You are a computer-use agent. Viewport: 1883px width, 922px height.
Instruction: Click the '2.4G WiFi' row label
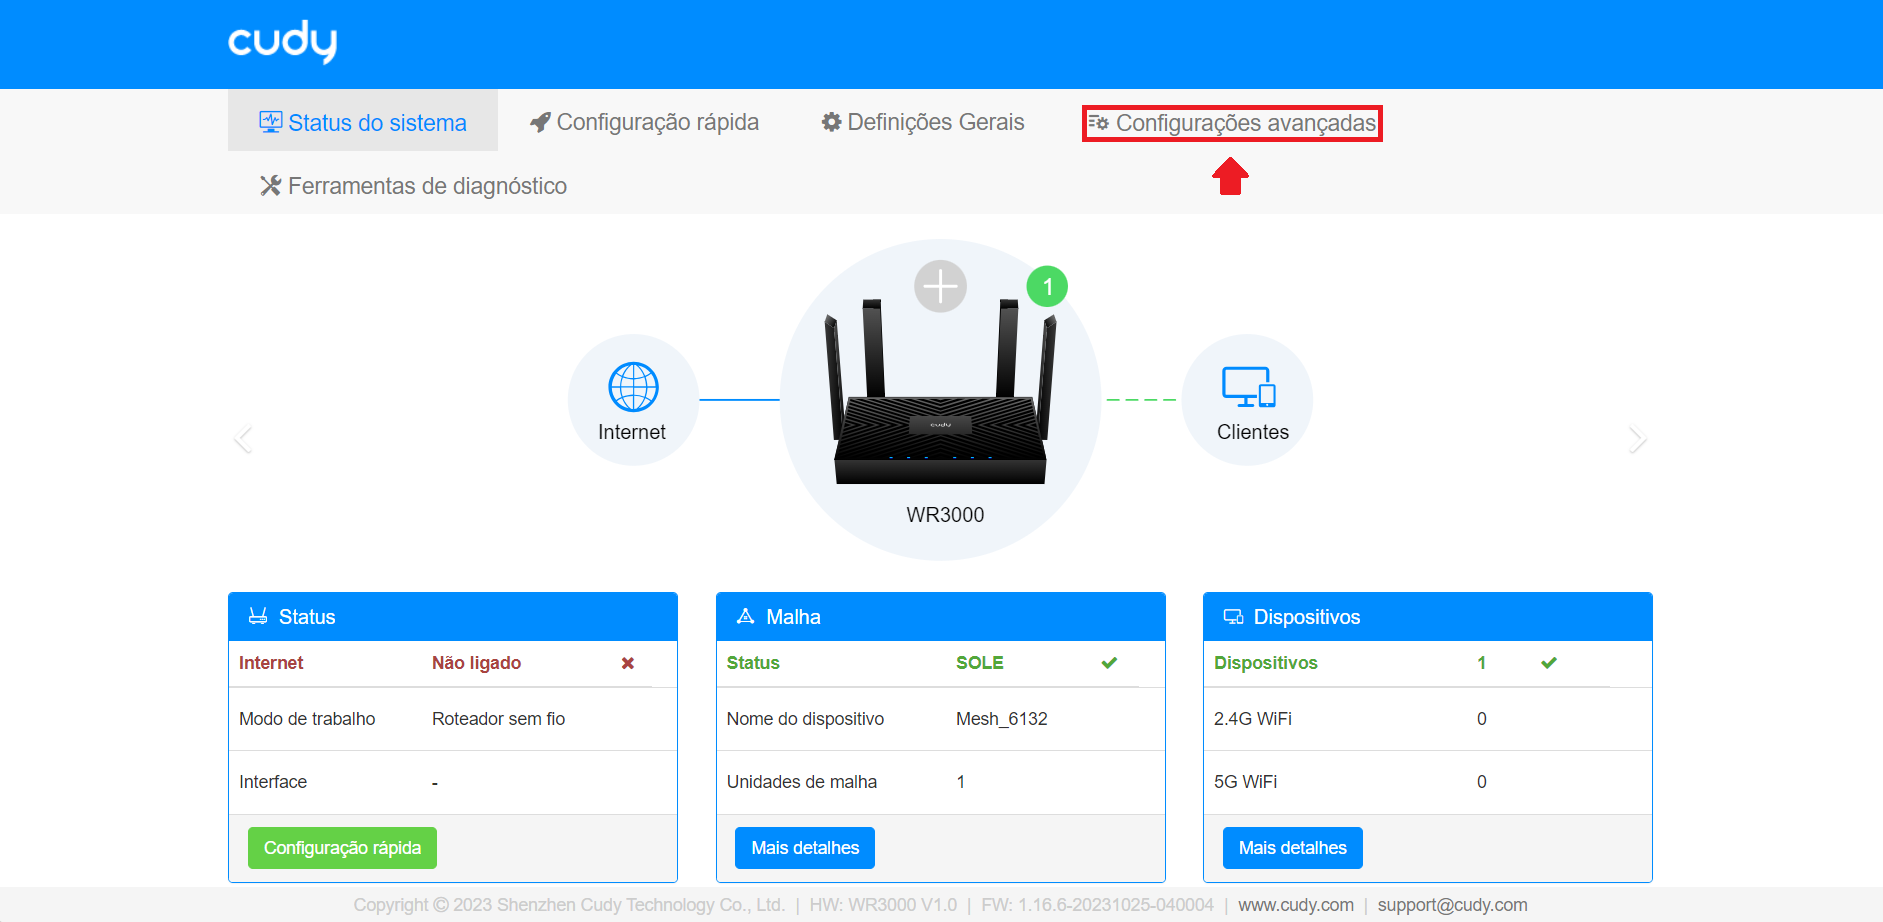pyautogui.click(x=1252, y=719)
